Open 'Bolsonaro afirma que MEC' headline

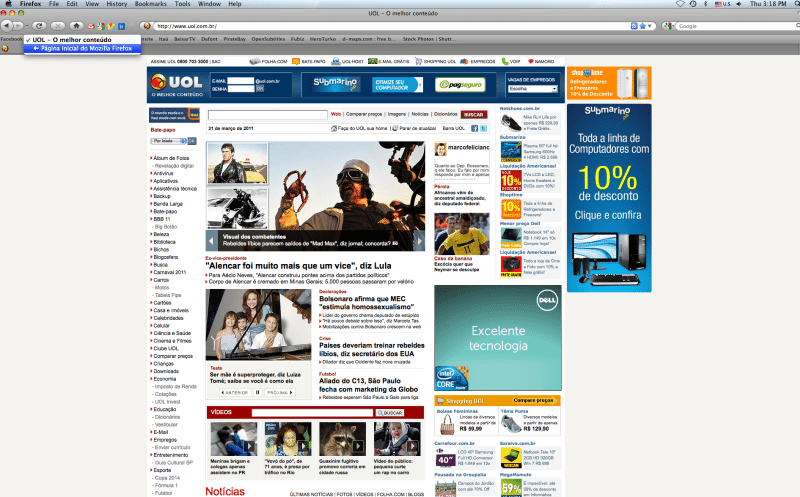366,303
